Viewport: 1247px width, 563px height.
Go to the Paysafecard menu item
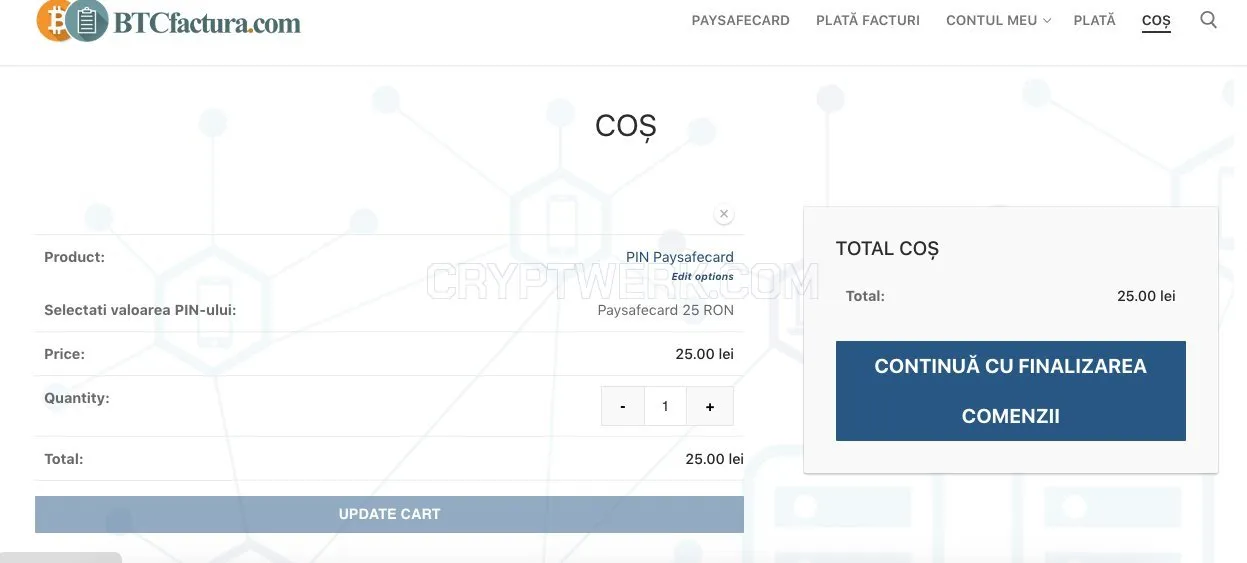741,20
